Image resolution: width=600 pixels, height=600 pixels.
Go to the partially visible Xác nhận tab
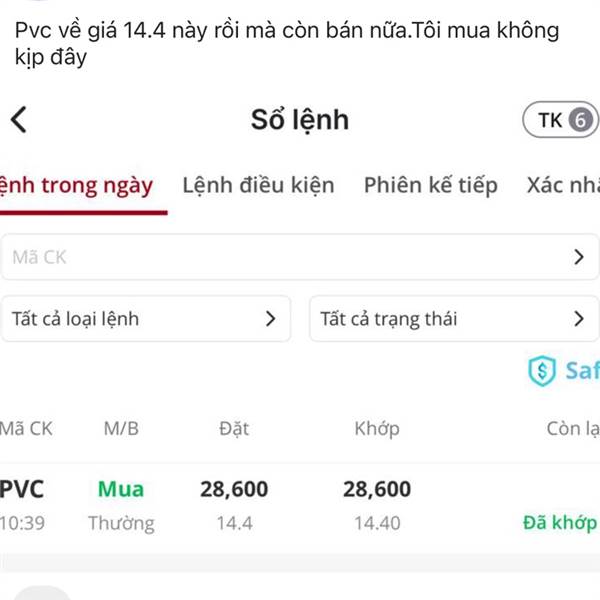562,185
